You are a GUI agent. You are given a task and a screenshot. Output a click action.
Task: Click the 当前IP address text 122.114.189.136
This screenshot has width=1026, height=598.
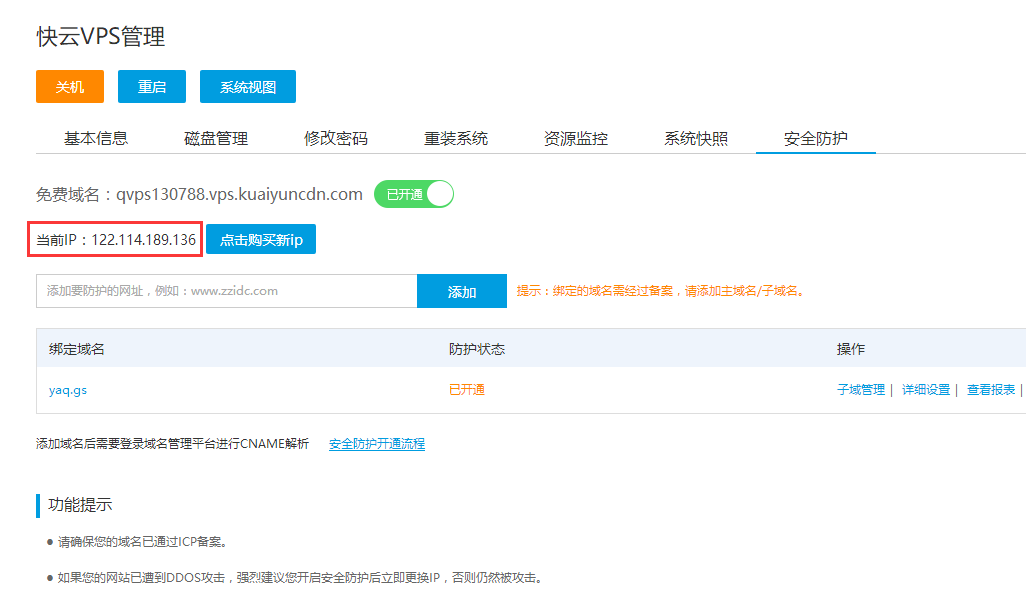pyautogui.click(x=143, y=240)
